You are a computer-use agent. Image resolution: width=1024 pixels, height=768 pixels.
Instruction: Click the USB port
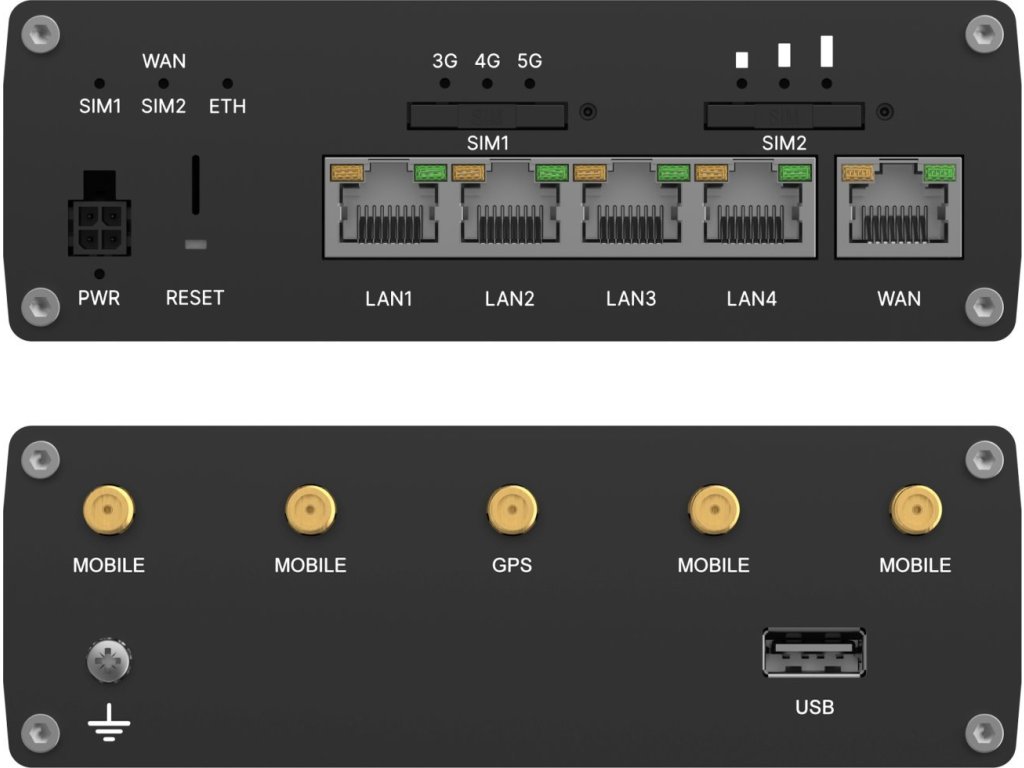(x=814, y=653)
